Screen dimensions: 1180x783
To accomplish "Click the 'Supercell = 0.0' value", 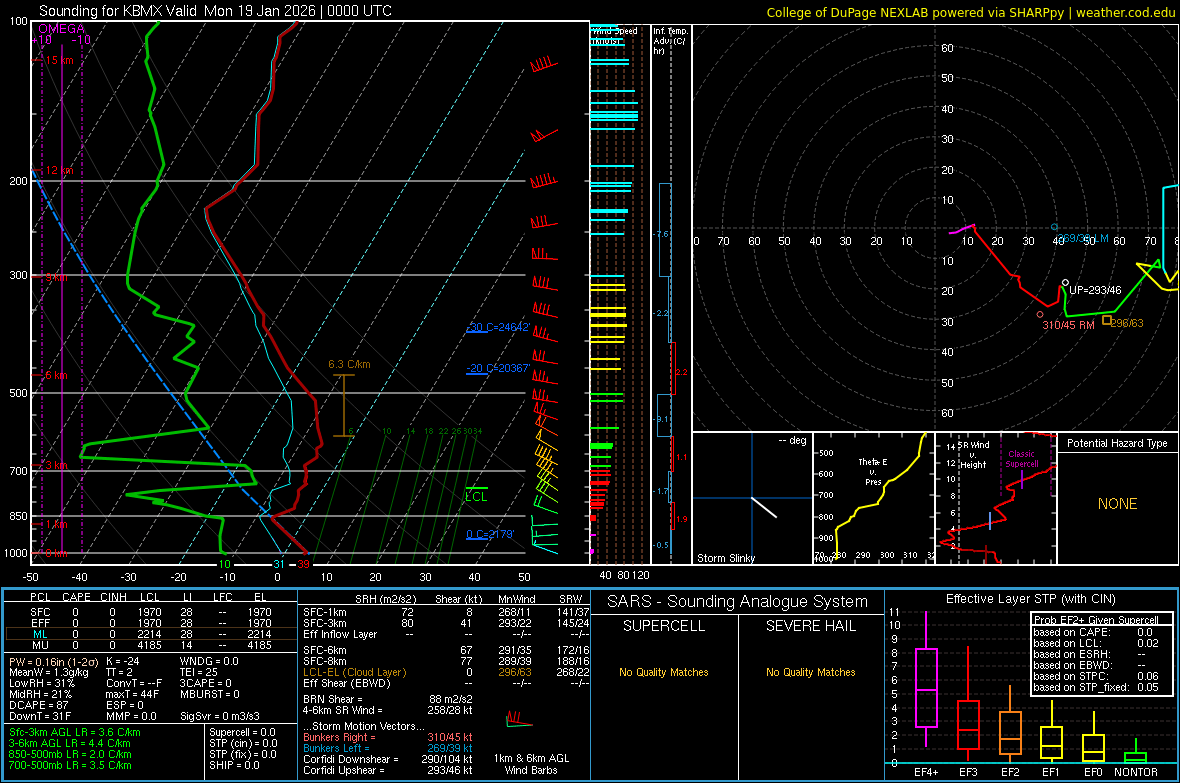I will 242,732.
